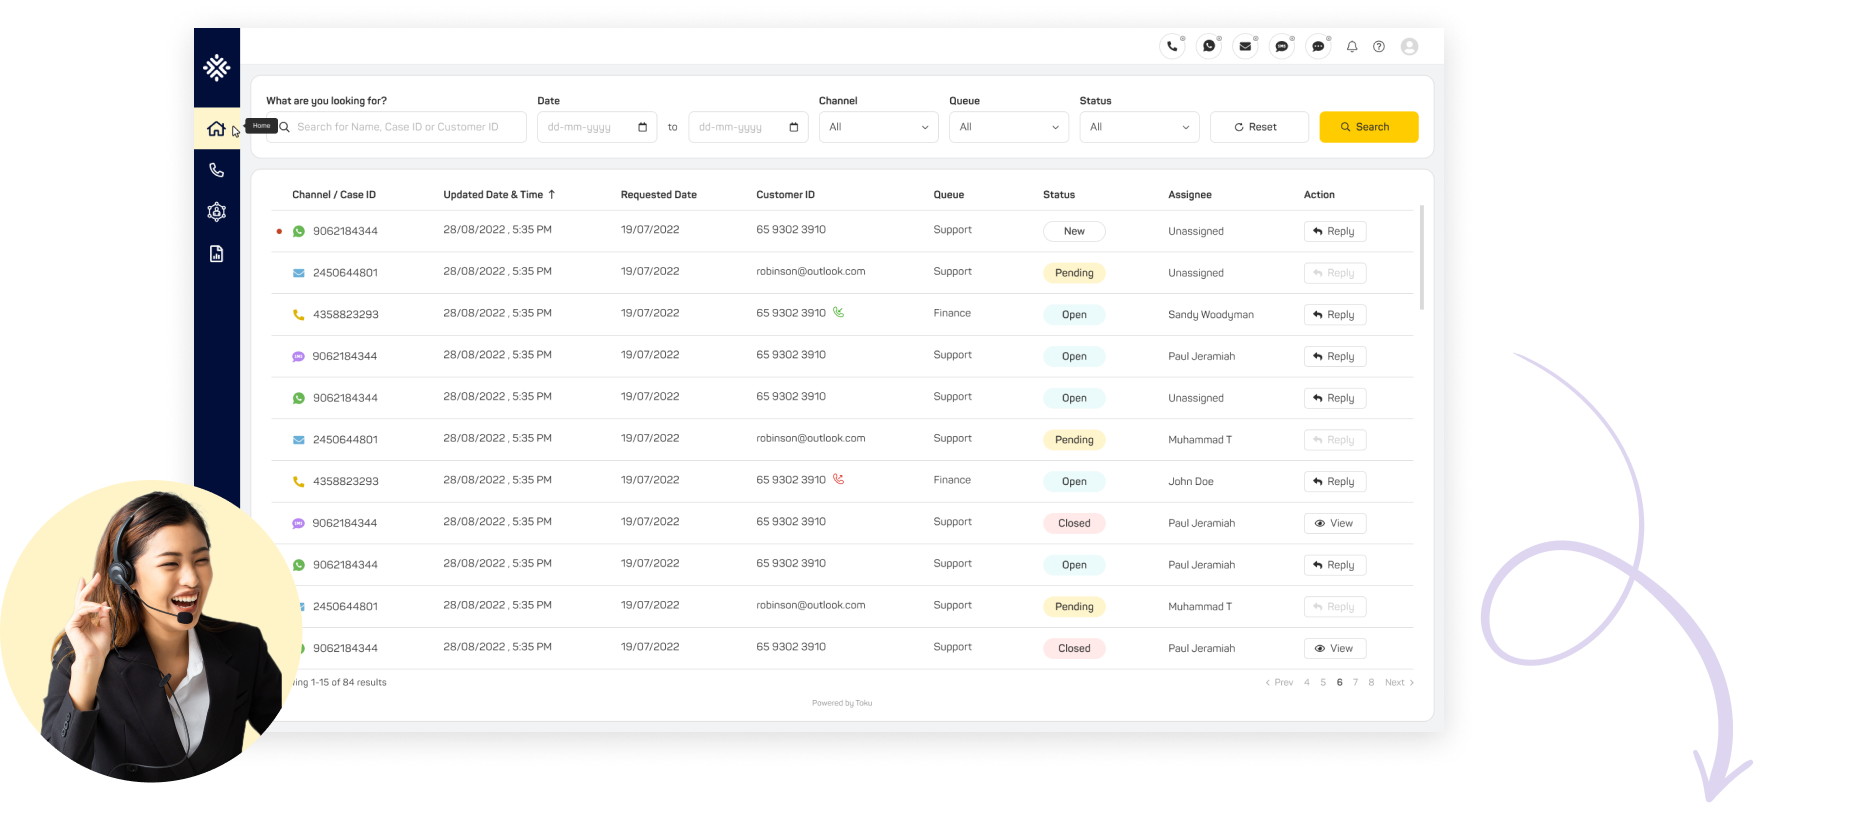
Task: Click the SMS channel icon in the top bar
Action: [1282, 46]
